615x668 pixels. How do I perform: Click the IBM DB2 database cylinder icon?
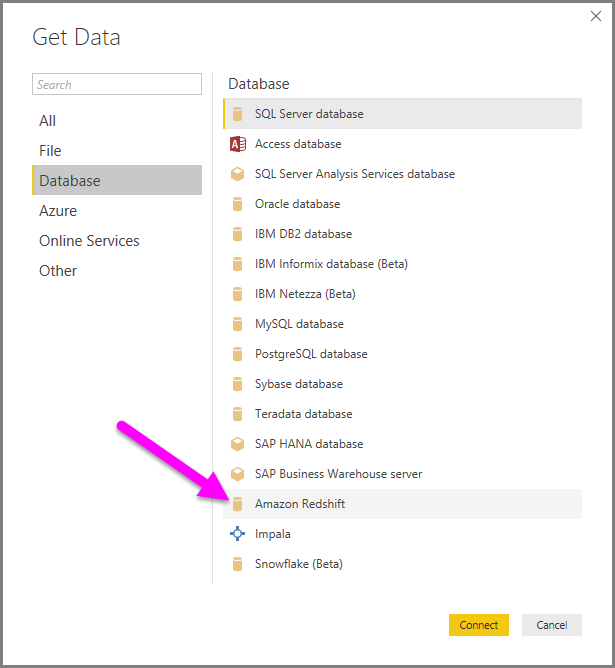238,234
